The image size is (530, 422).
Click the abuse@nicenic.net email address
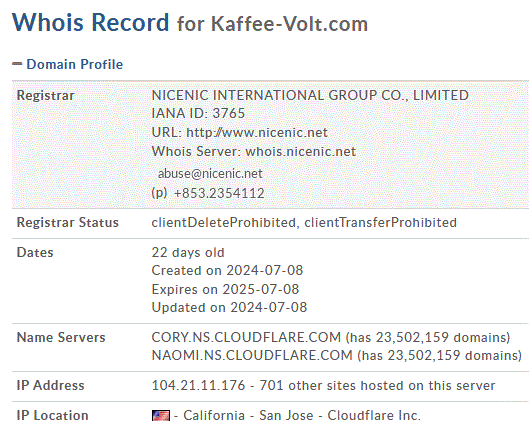pyautogui.click(x=210, y=173)
